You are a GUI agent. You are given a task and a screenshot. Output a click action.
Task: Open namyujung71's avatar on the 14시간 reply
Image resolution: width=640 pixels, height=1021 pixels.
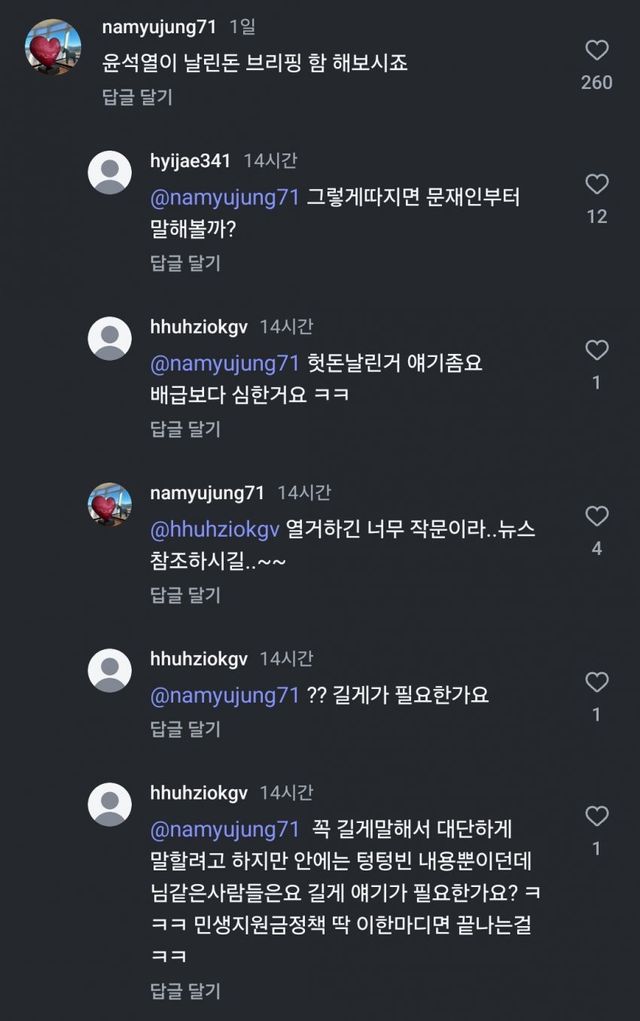tap(110, 504)
